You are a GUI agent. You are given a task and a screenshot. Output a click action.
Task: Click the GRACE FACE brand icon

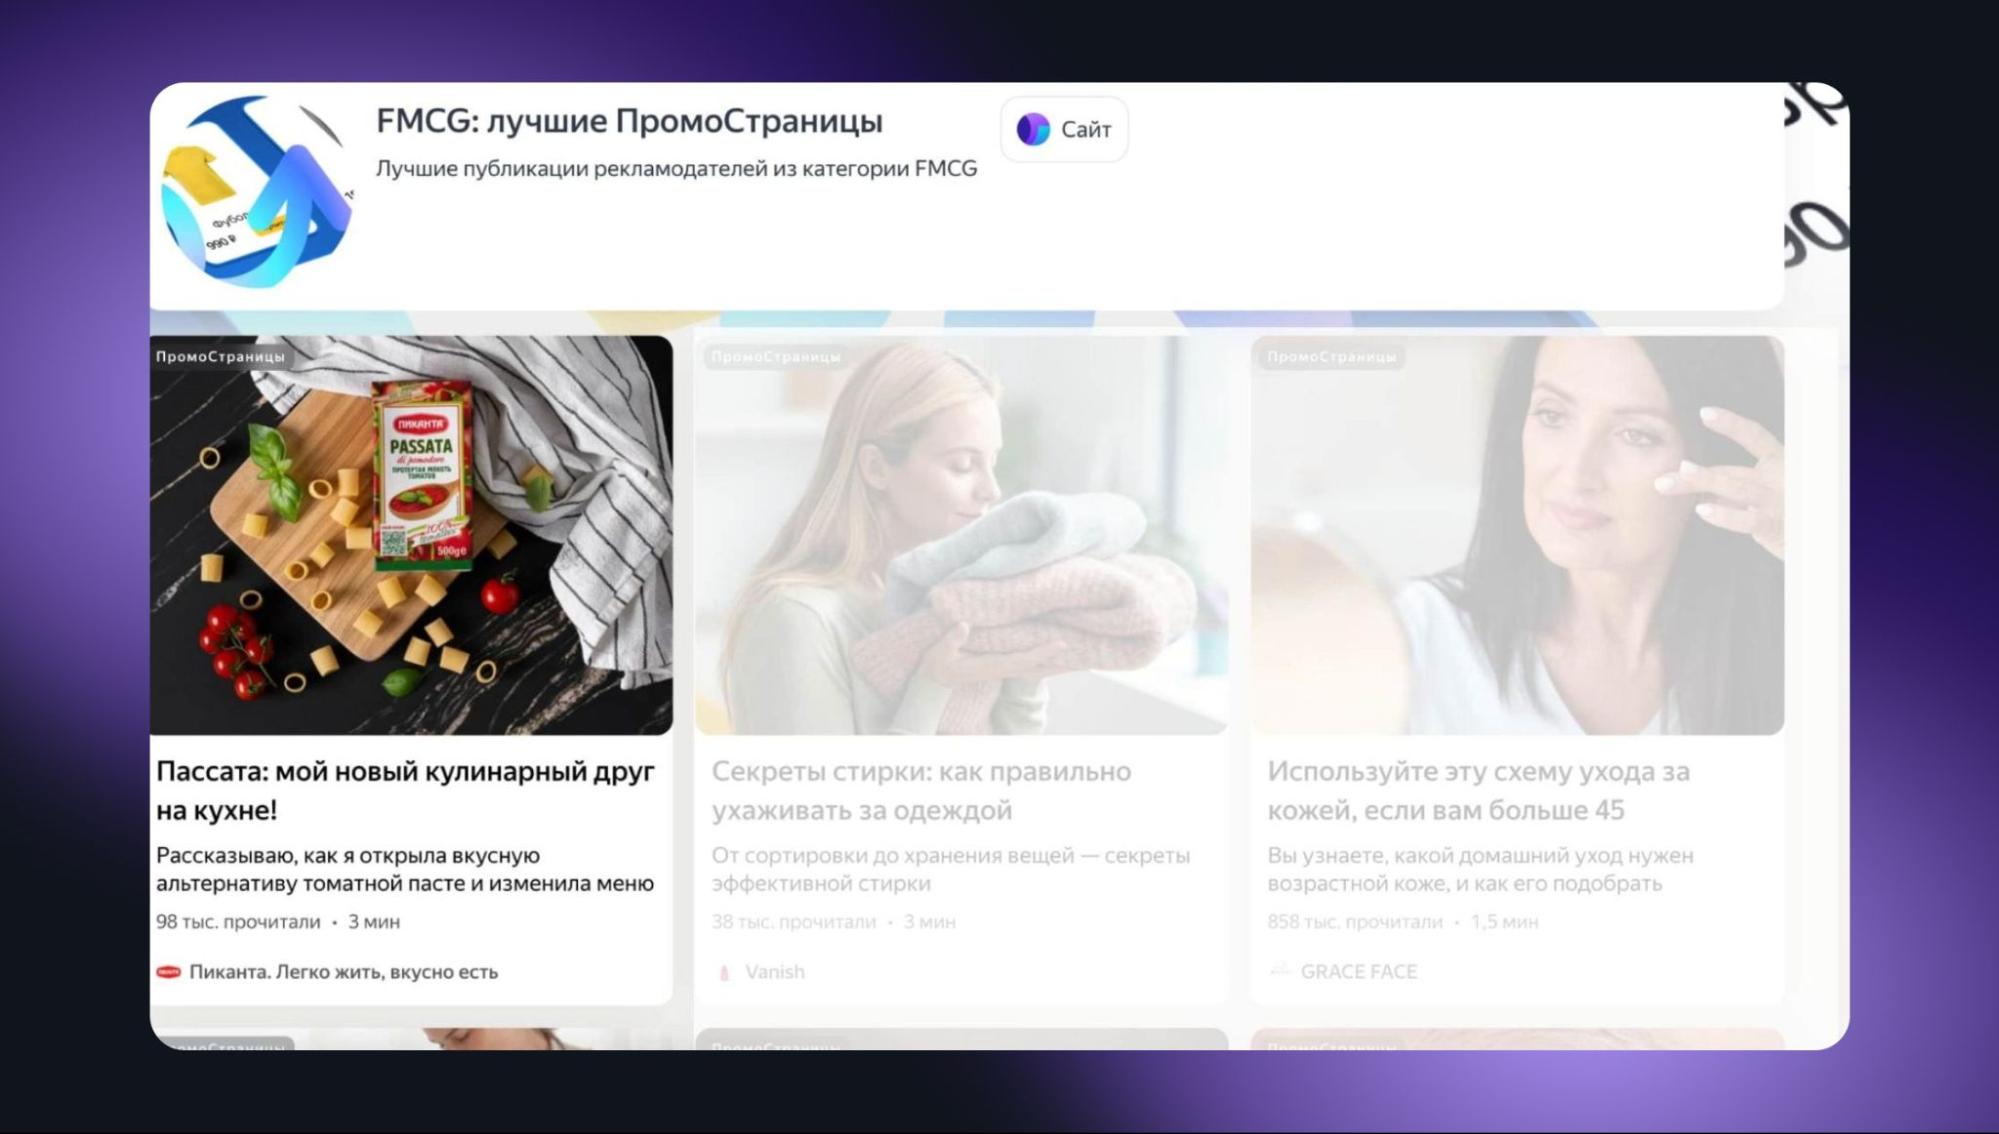pyautogui.click(x=1280, y=971)
